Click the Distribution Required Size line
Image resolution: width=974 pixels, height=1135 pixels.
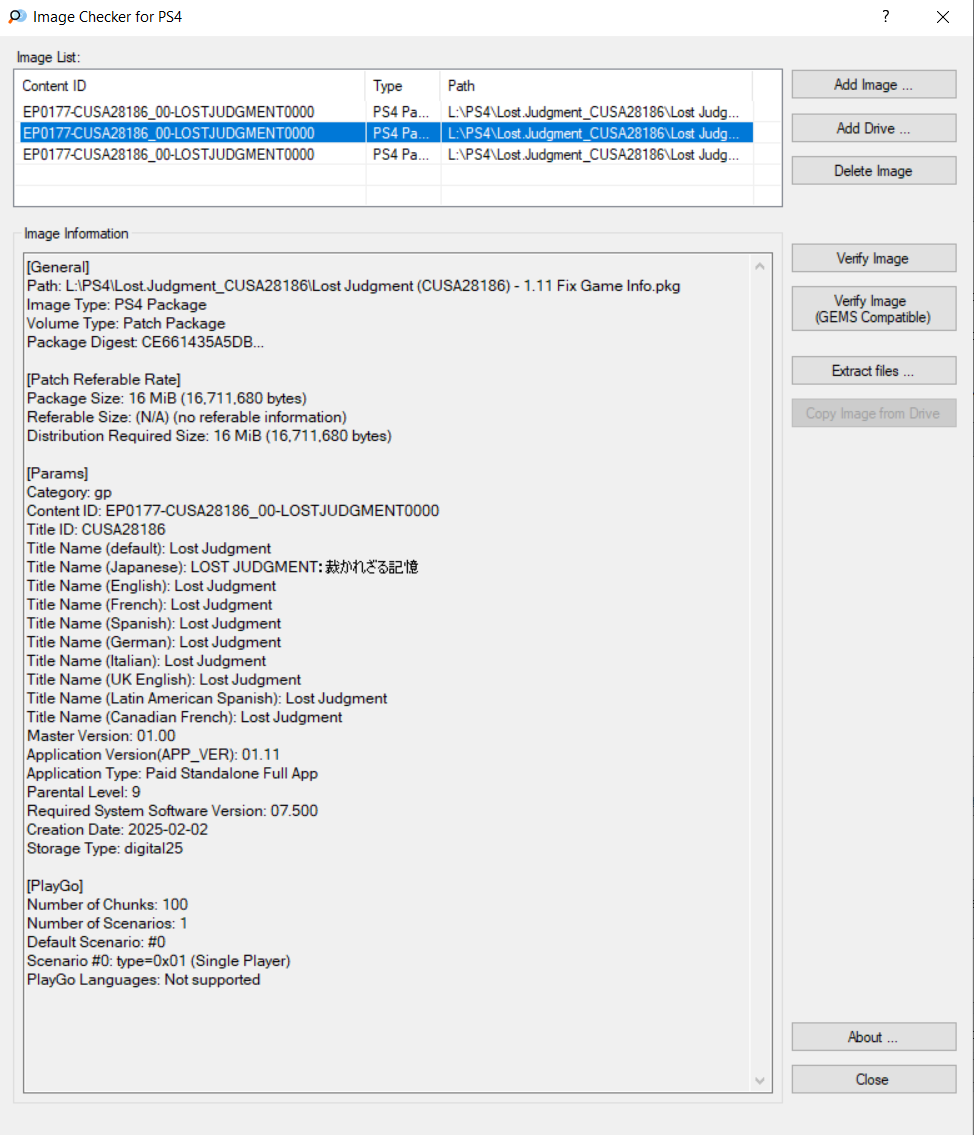click(209, 436)
